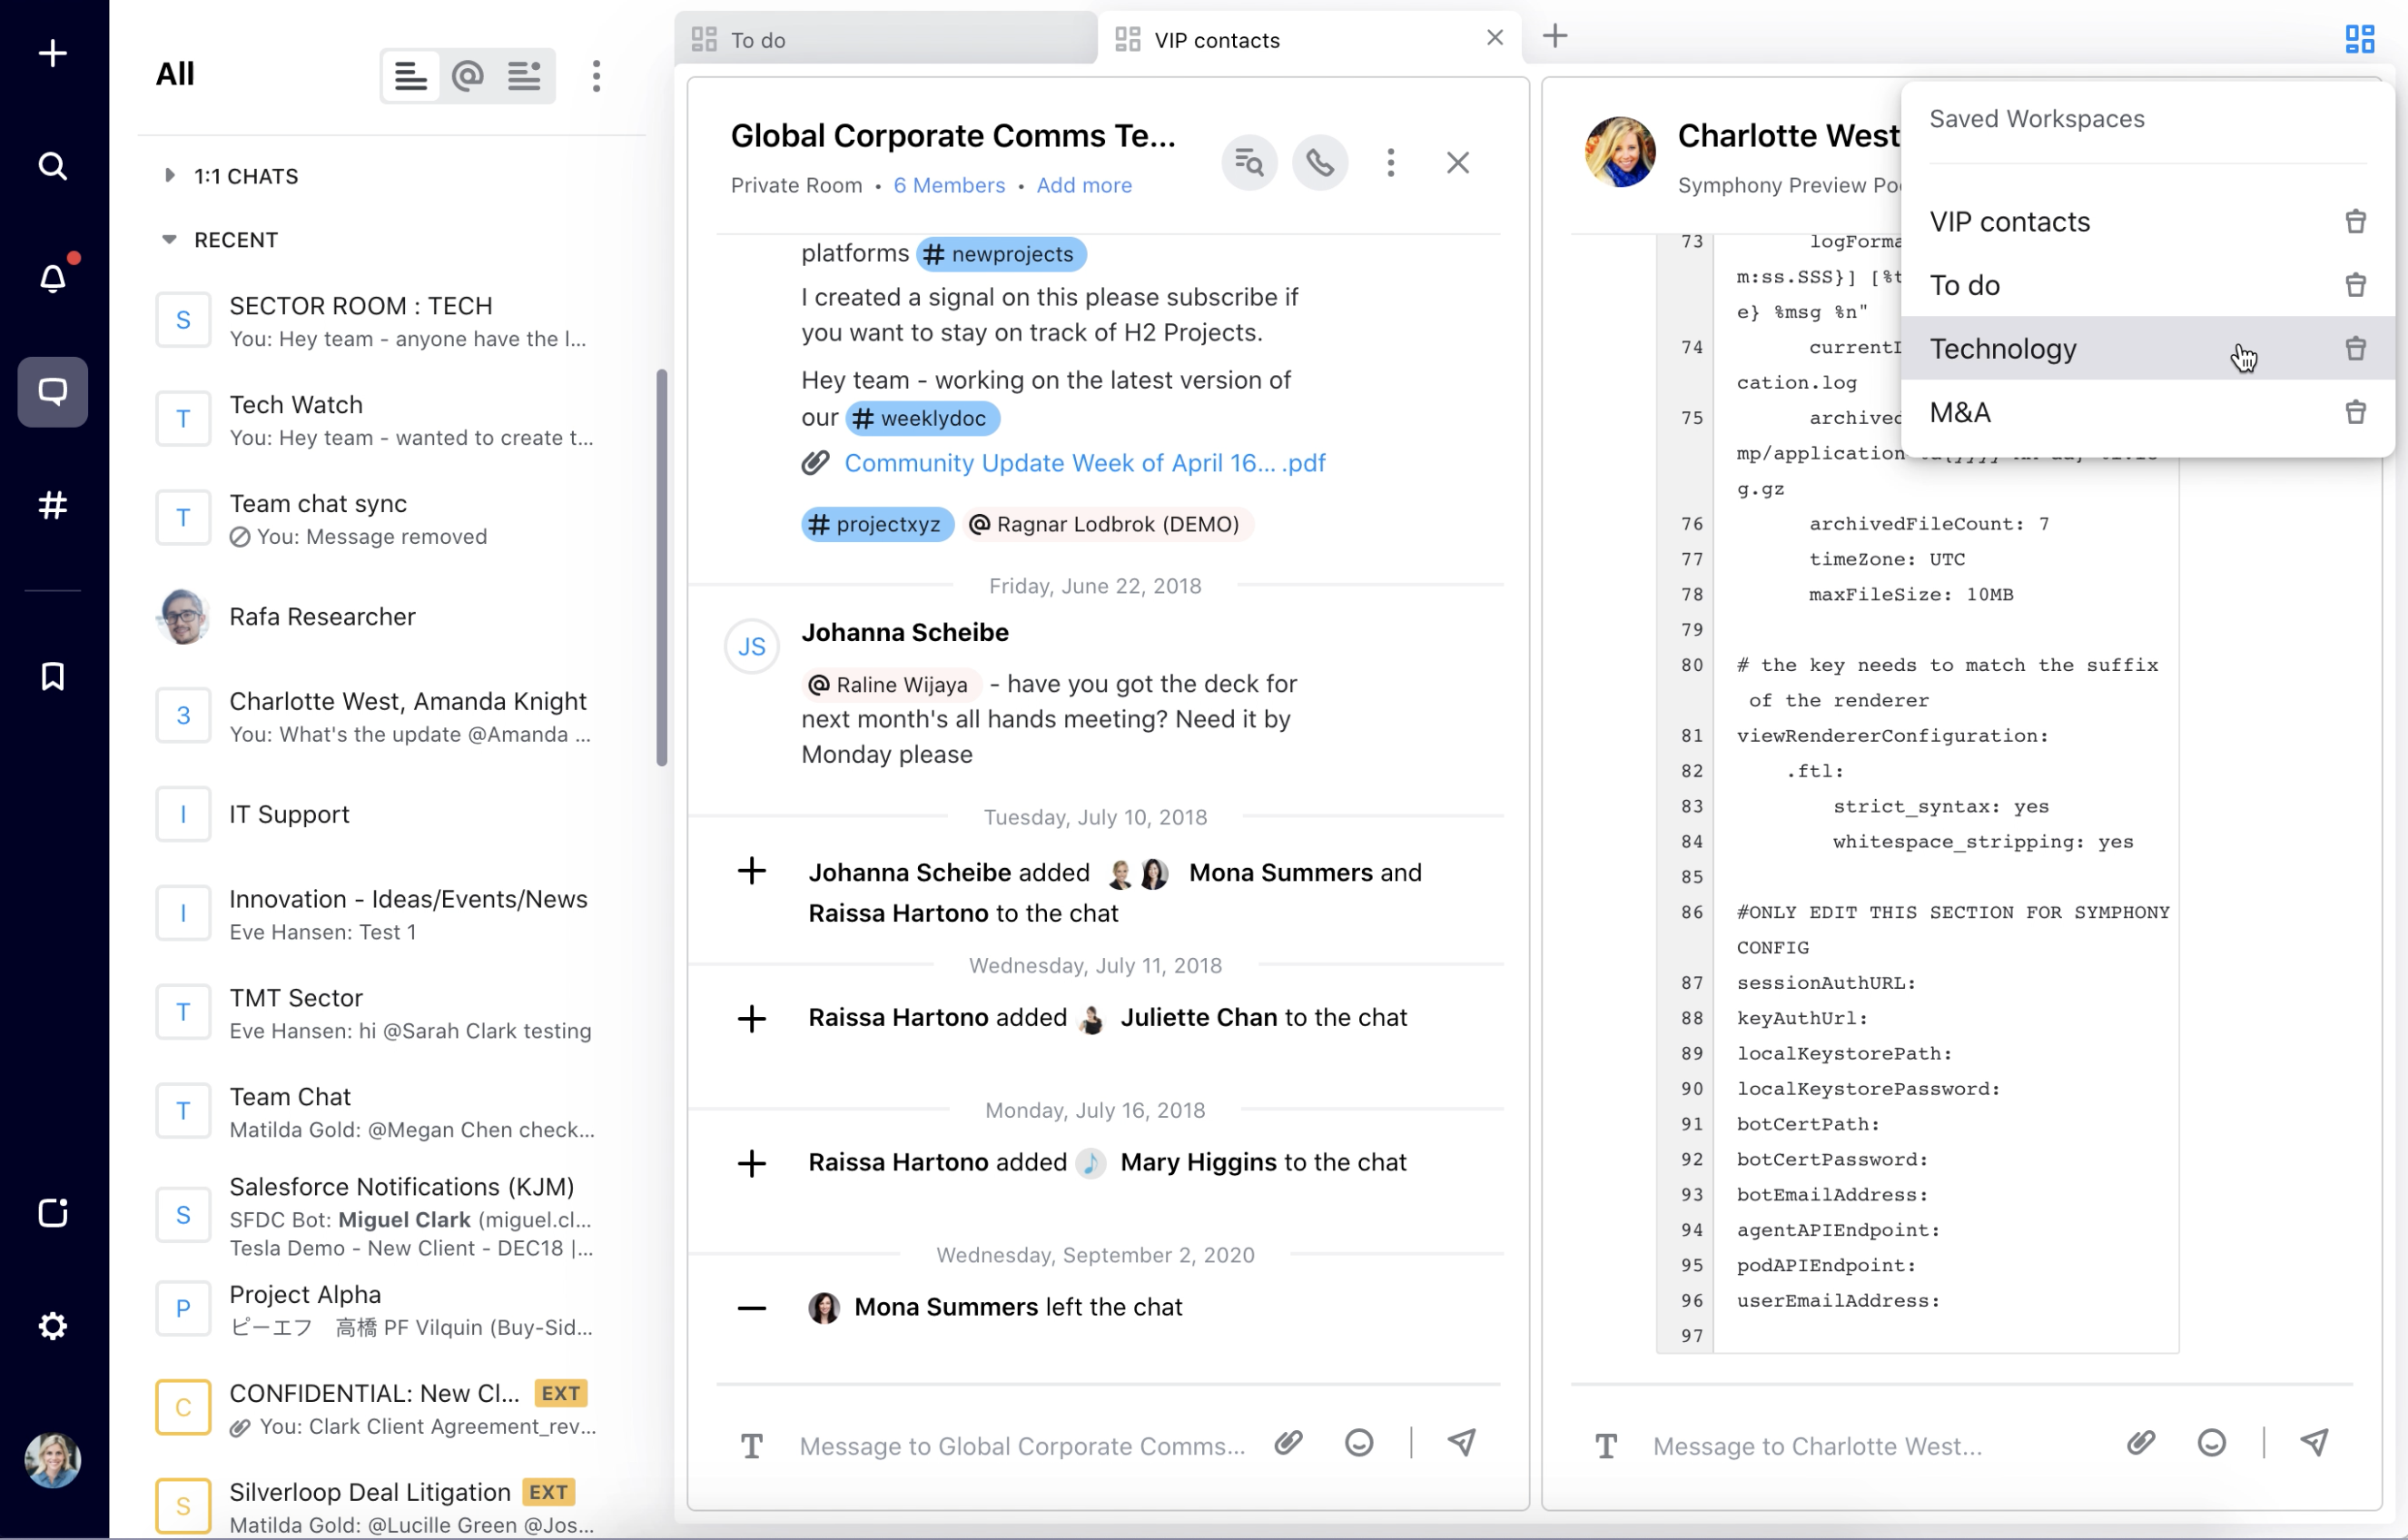
Task: Open a new workspace tab with plus
Action: (1554, 36)
